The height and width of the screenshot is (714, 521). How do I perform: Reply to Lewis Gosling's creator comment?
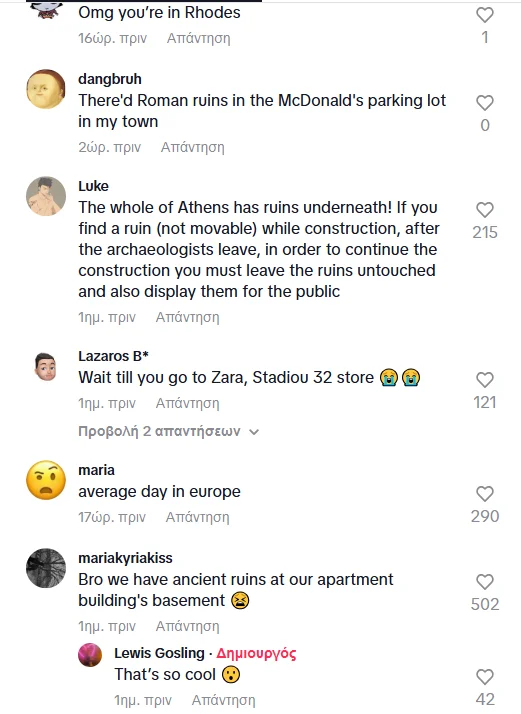pyautogui.click(x=223, y=700)
